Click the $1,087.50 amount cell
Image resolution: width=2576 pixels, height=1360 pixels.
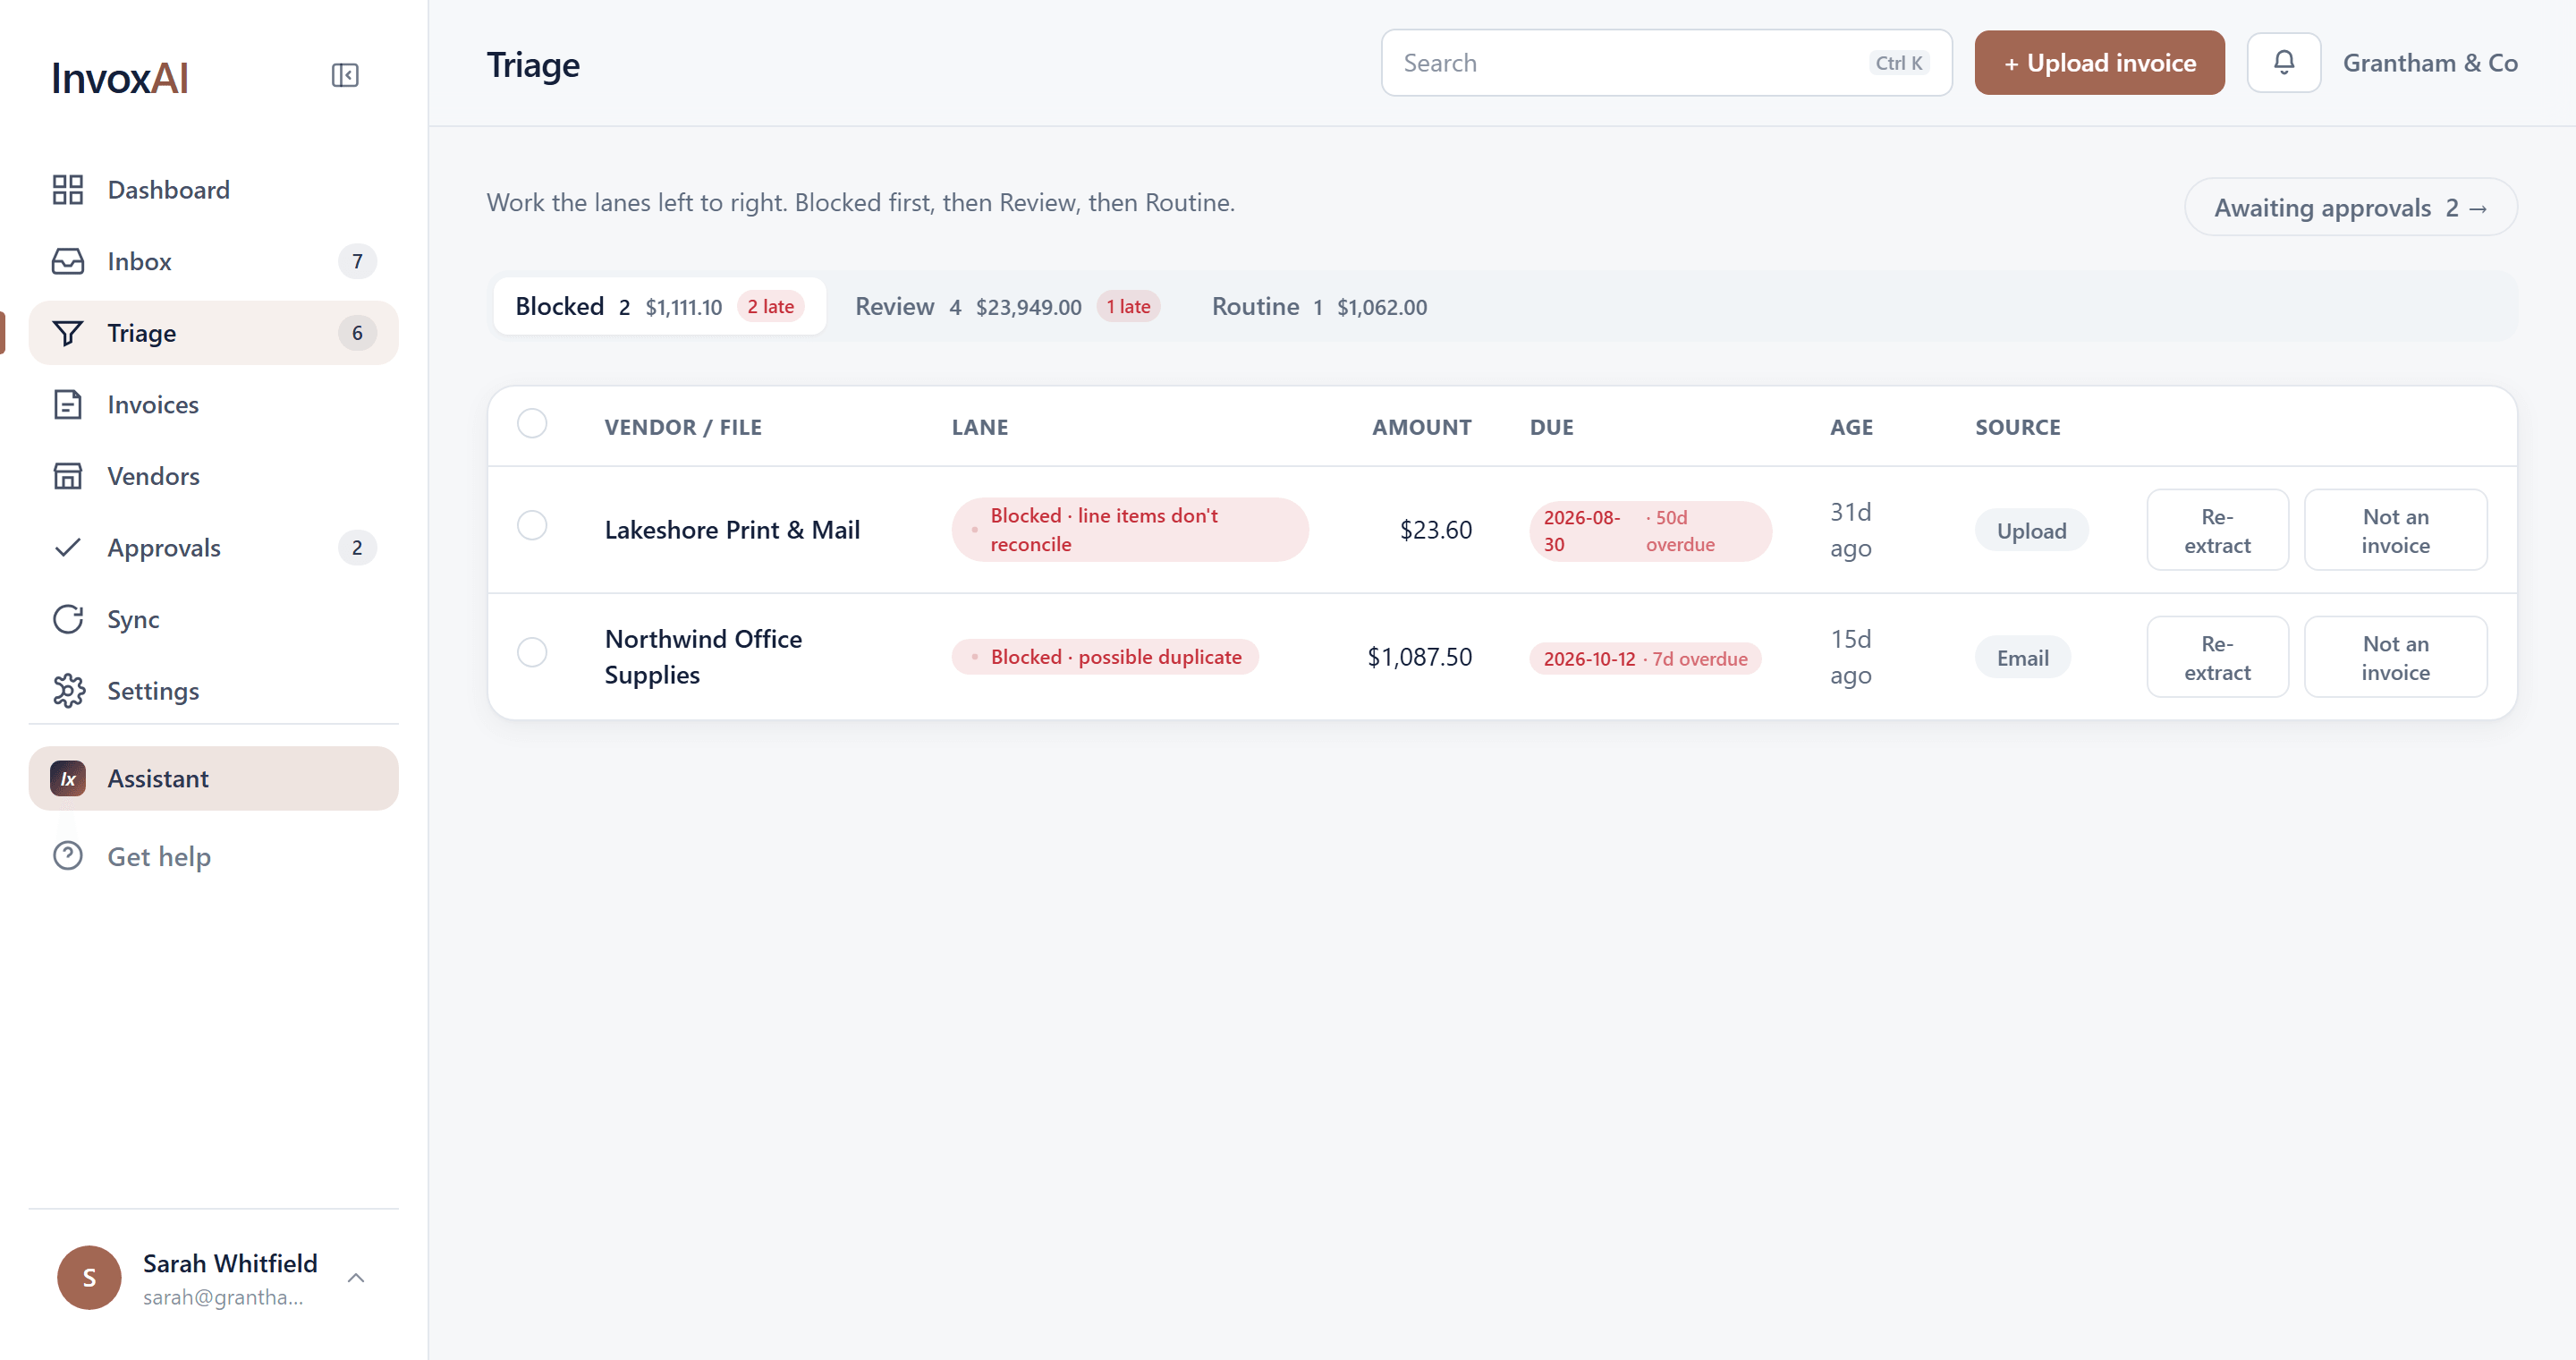tap(1419, 657)
